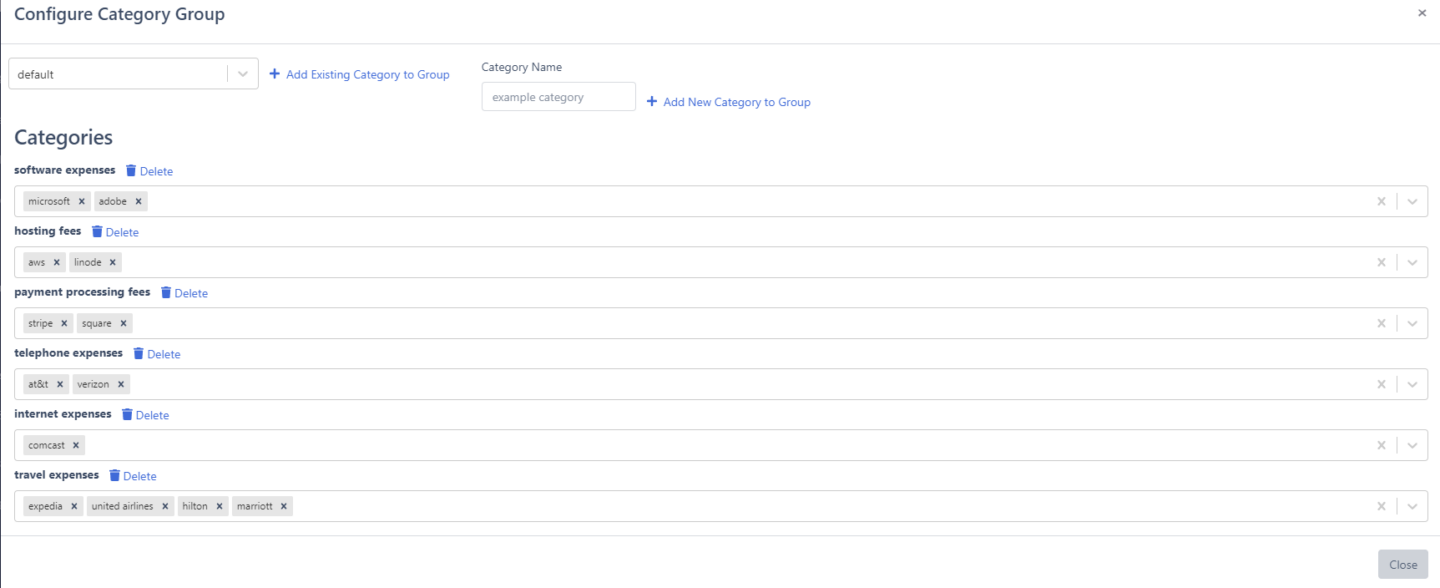This screenshot has height=588, width=1440.
Task: Click Add Existing Category to Group
Action: [x=359, y=74]
